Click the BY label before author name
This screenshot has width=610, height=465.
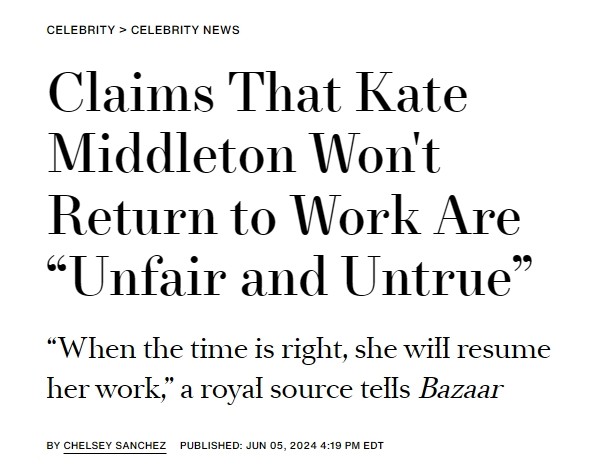[x=53, y=446]
